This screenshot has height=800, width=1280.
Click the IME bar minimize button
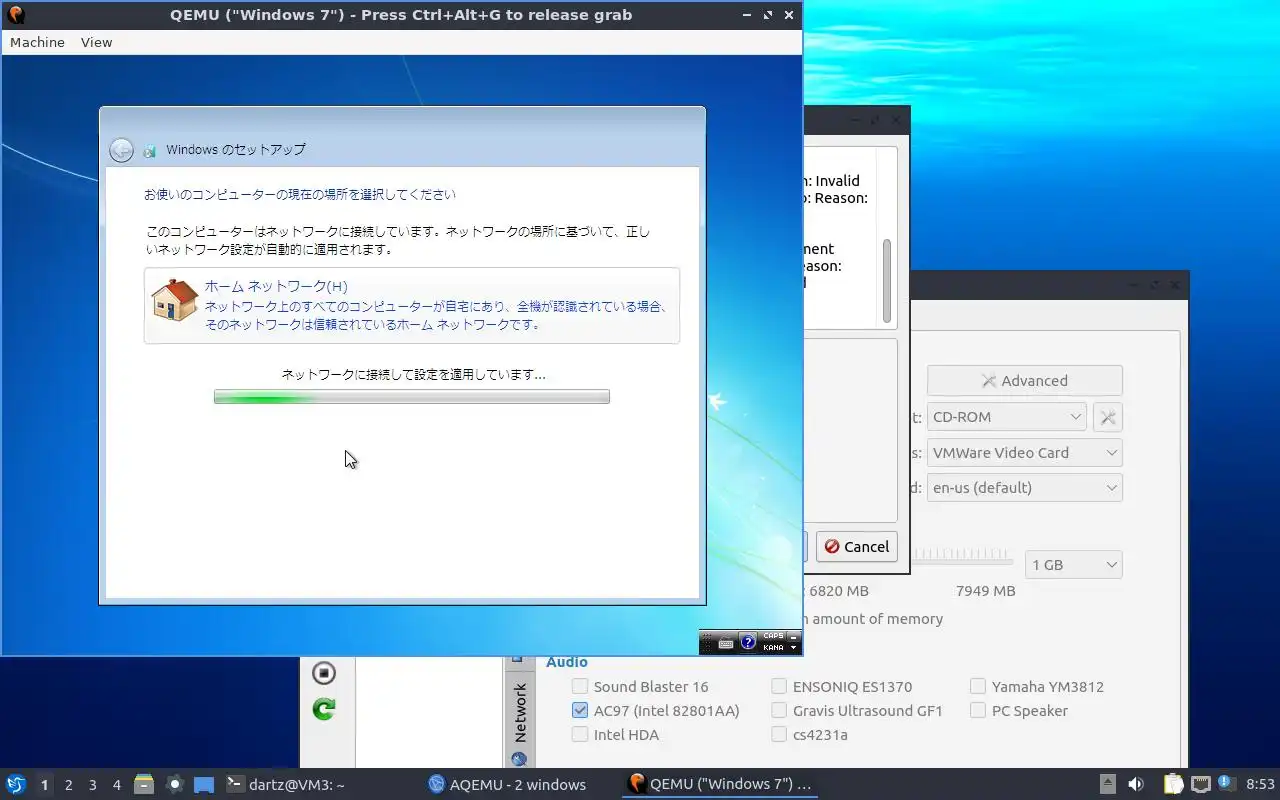tap(794, 636)
